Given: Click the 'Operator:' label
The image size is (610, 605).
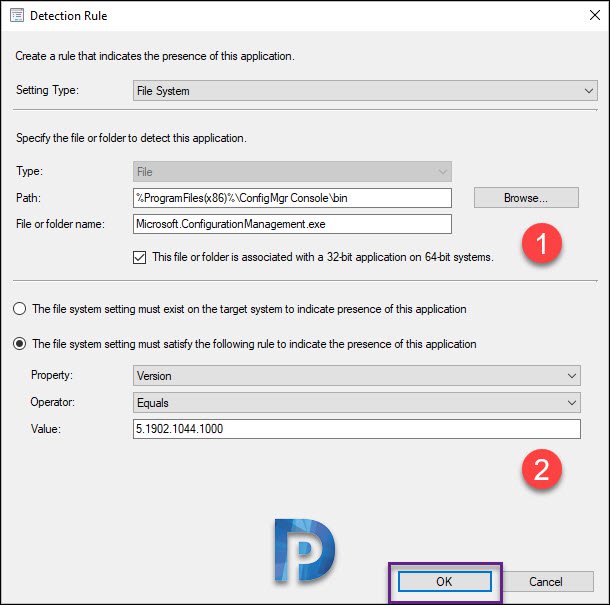Looking at the screenshot, I should click(53, 402).
